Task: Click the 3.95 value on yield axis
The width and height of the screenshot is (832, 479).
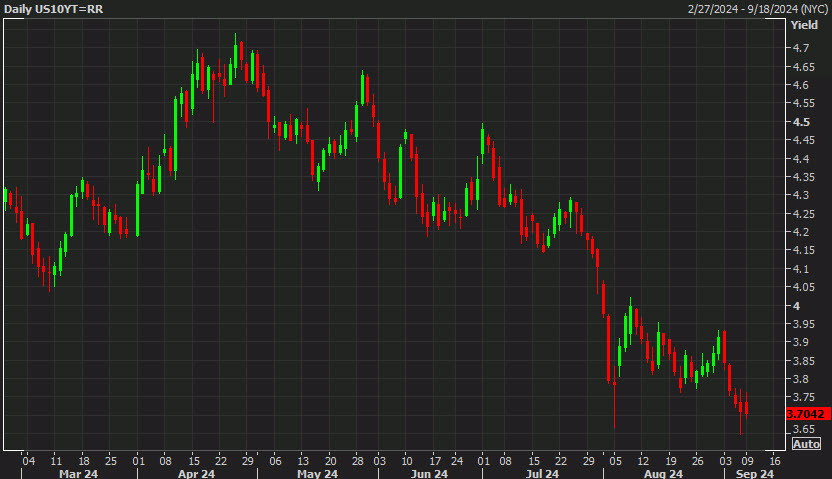Action: (803, 324)
